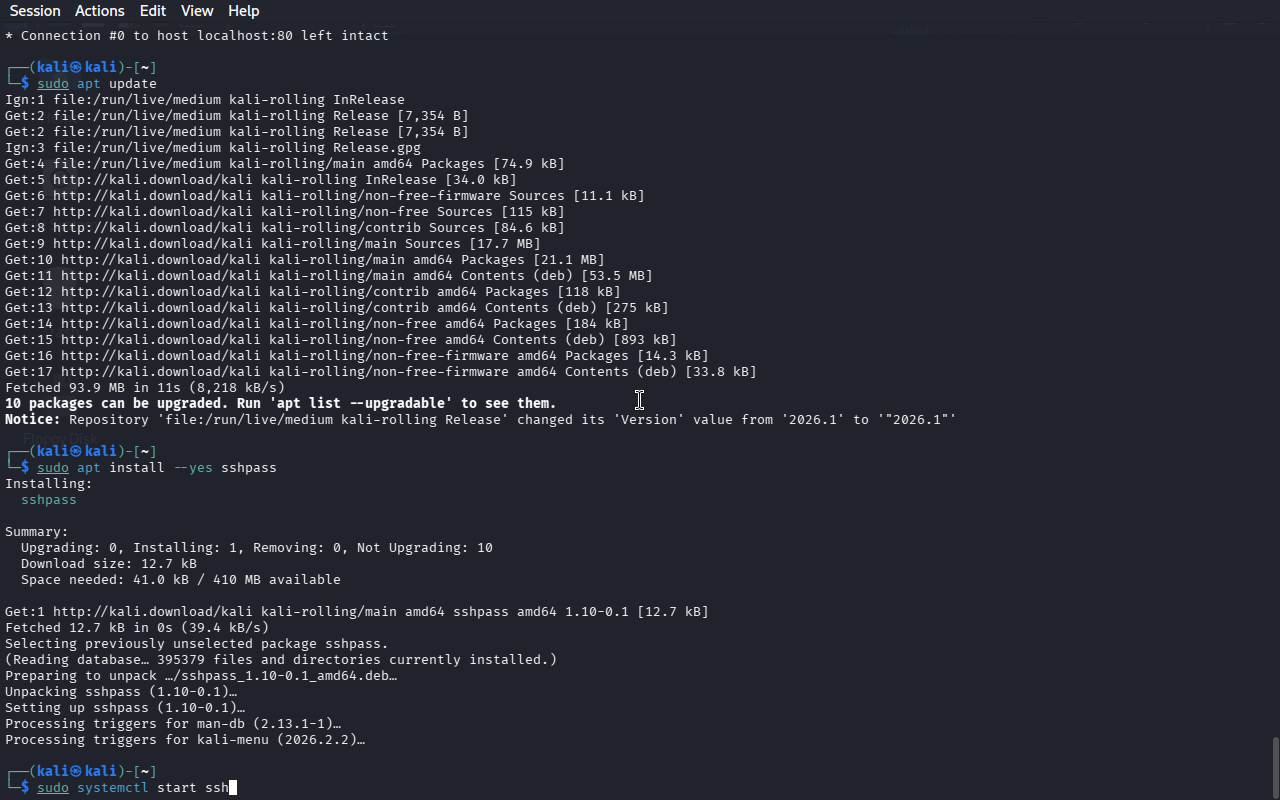The height and width of the screenshot is (800, 1280).
Task: Open the Session menu
Action: [35, 11]
